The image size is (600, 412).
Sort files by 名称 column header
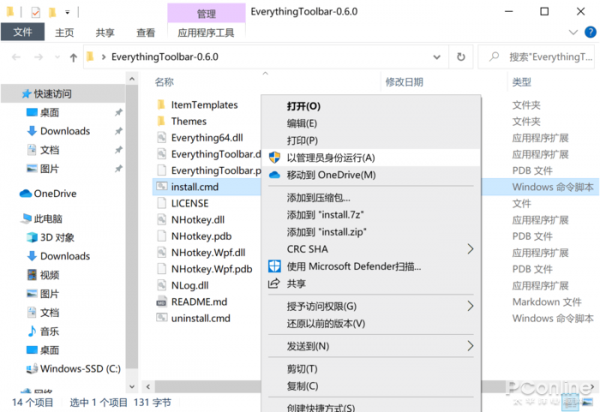pyautogui.click(x=165, y=81)
